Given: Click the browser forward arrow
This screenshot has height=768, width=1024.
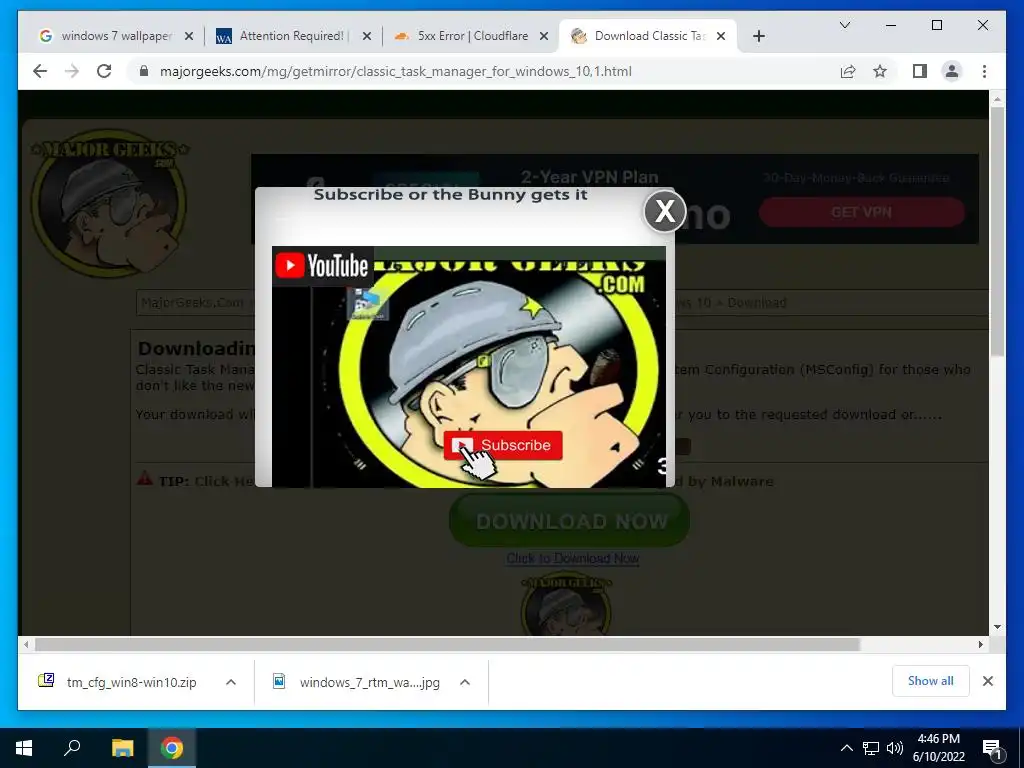Looking at the screenshot, I should (72, 71).
